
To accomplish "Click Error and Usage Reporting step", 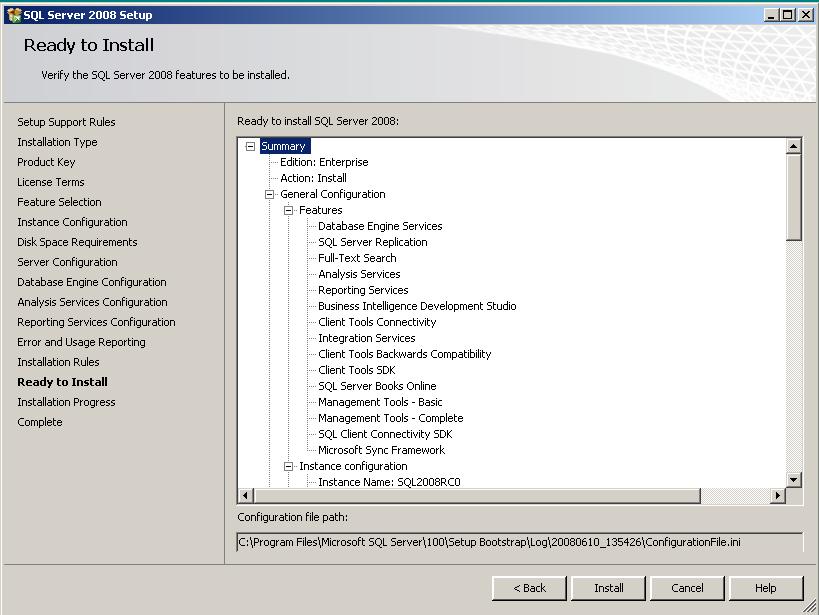I will pos(81,342).
